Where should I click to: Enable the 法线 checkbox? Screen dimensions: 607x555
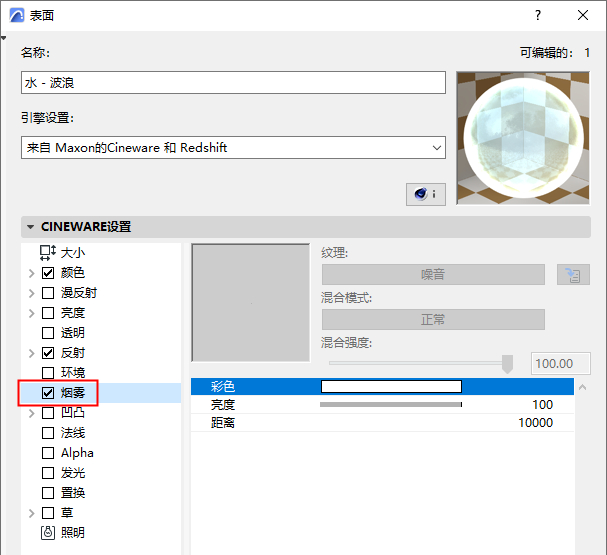[x=48, y=433]
